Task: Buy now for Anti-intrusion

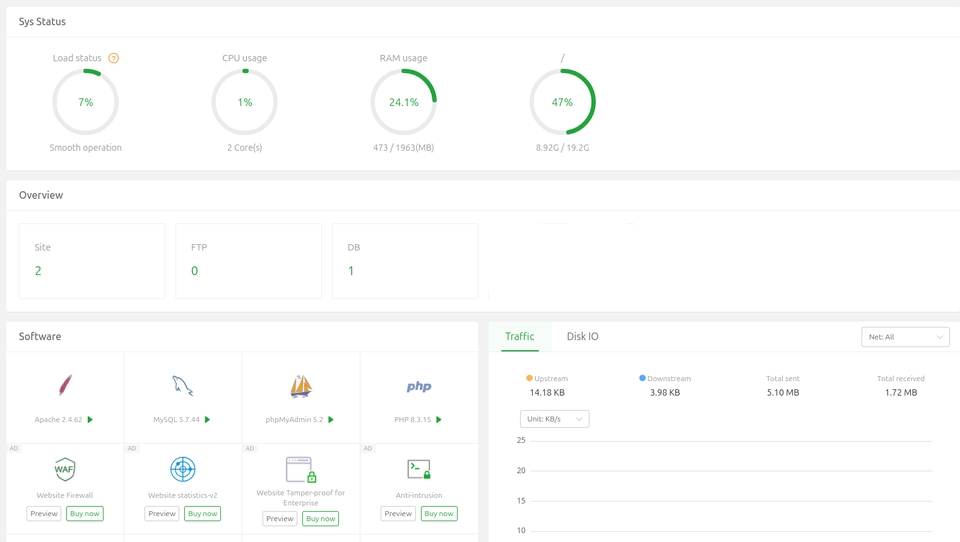Action: [x=439, y=513]
